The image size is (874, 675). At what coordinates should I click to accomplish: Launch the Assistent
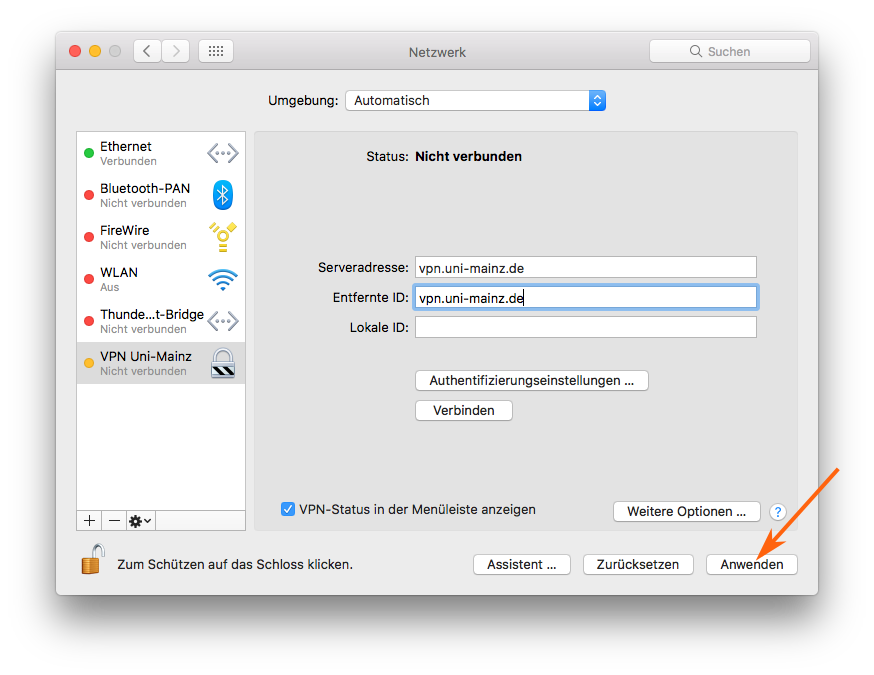[x=522, y=565]
